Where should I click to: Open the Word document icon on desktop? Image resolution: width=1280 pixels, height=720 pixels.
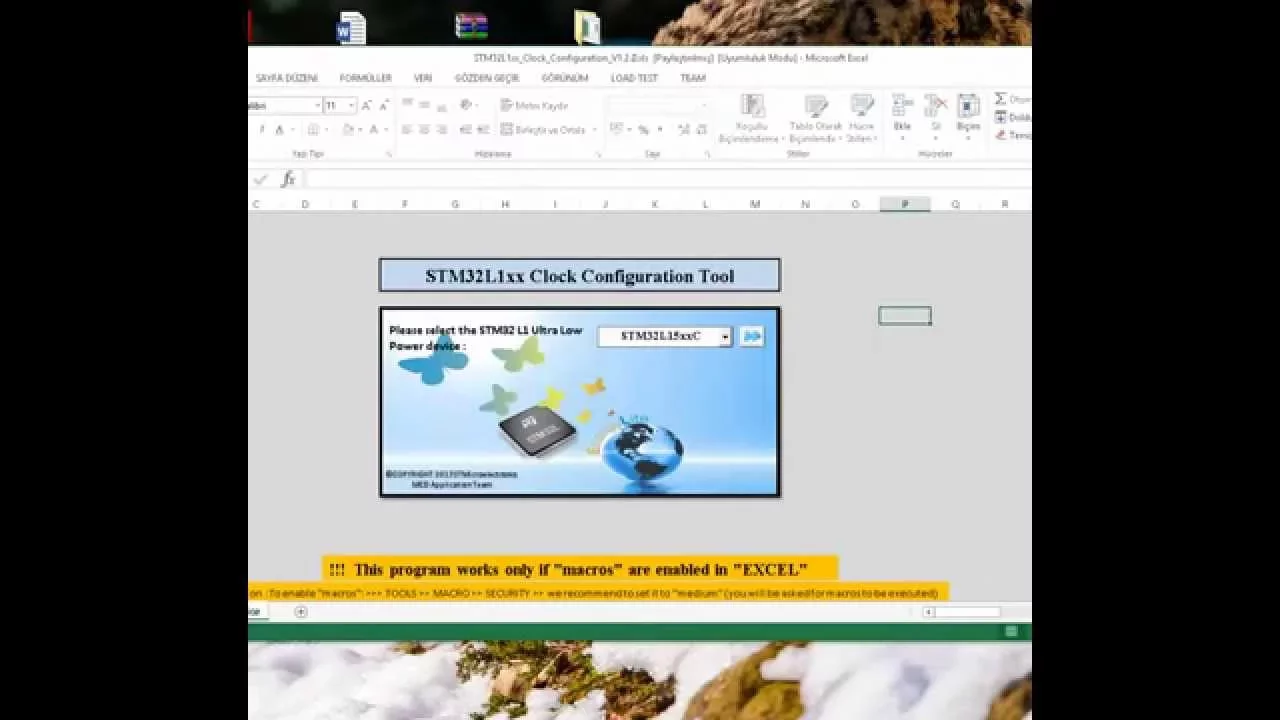pyautogui.click(x=351, y=28)
